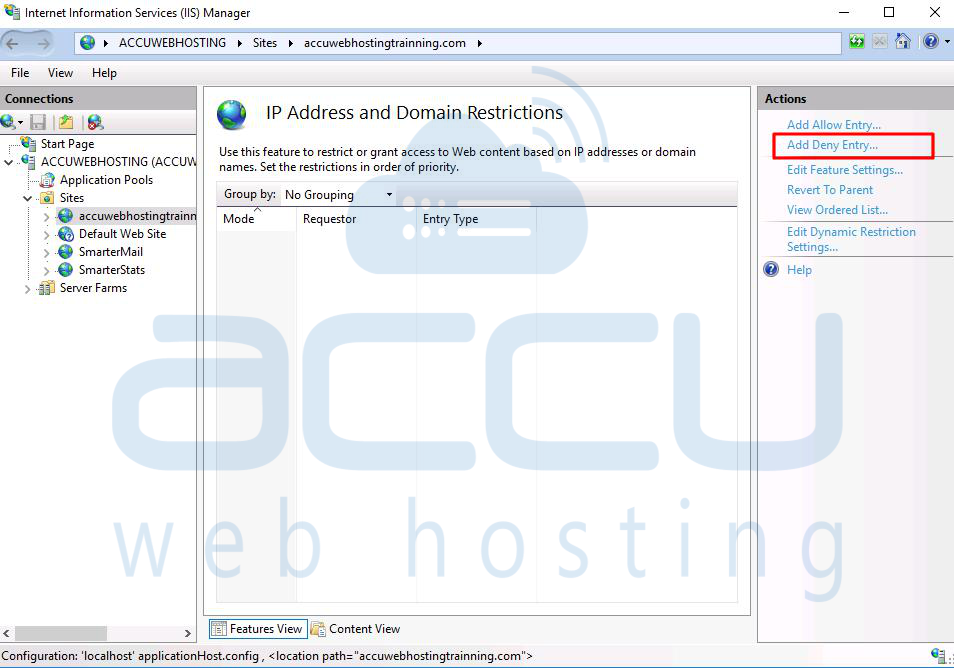Click the Save floppy disk icon in Connections
Screen dimensions: 954x668
point(38,122)
